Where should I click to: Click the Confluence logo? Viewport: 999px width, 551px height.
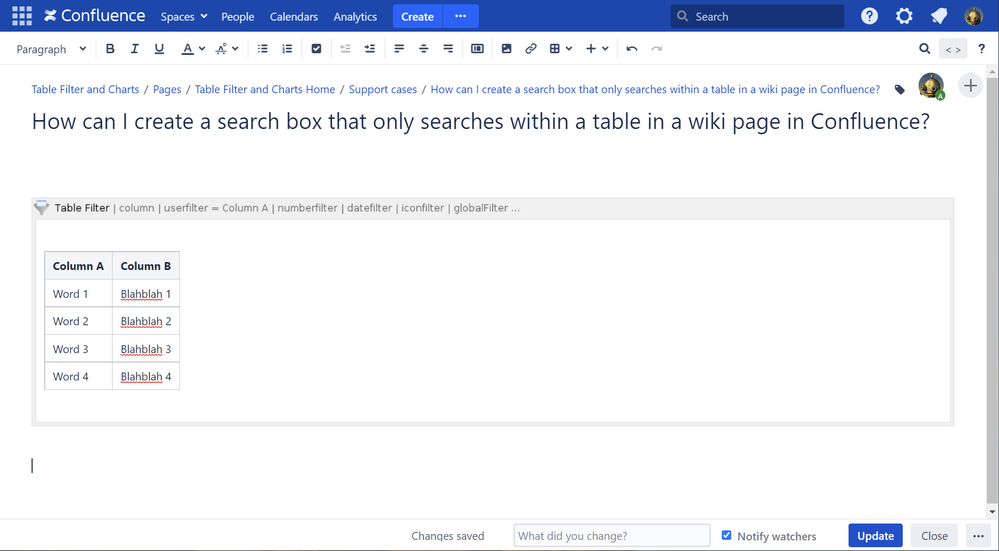coord(94,16)
